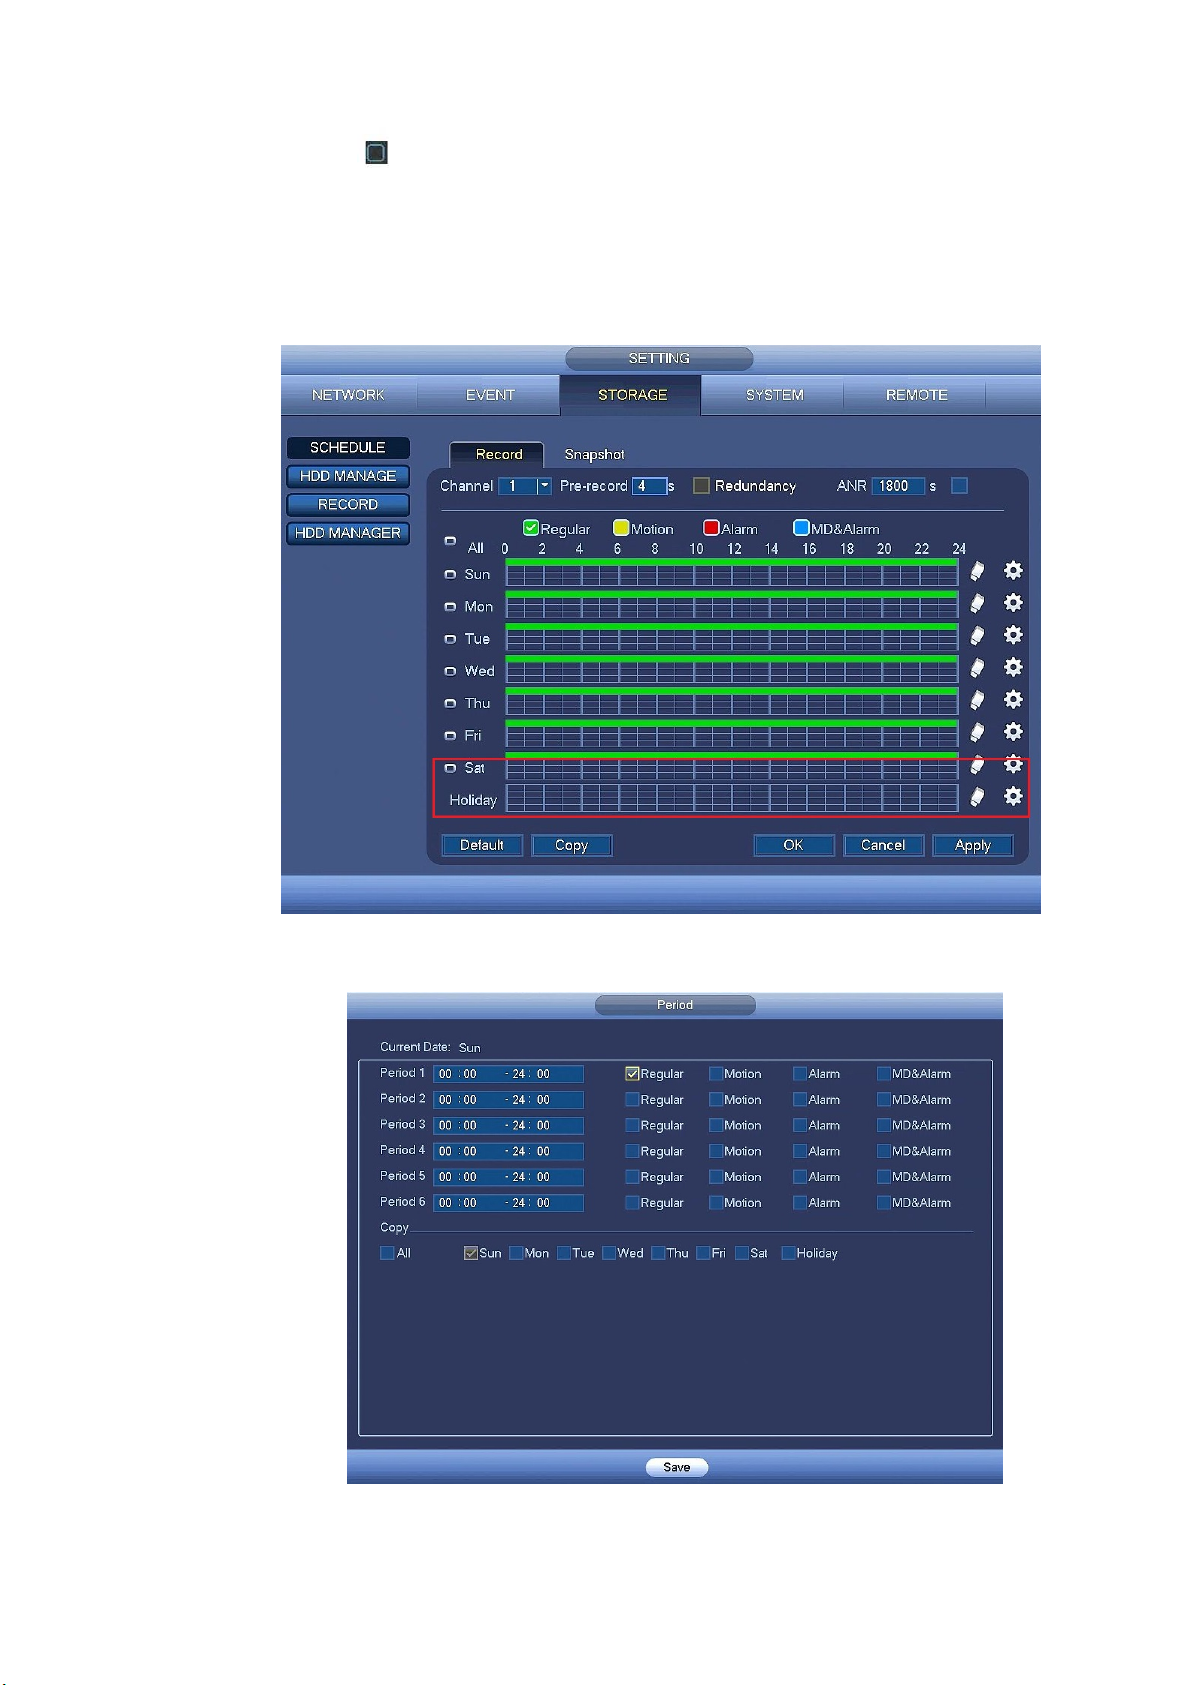1192x1685 pixels.
Task: Click the Default button
Action: pyautogui.click(x=482, y=845)
